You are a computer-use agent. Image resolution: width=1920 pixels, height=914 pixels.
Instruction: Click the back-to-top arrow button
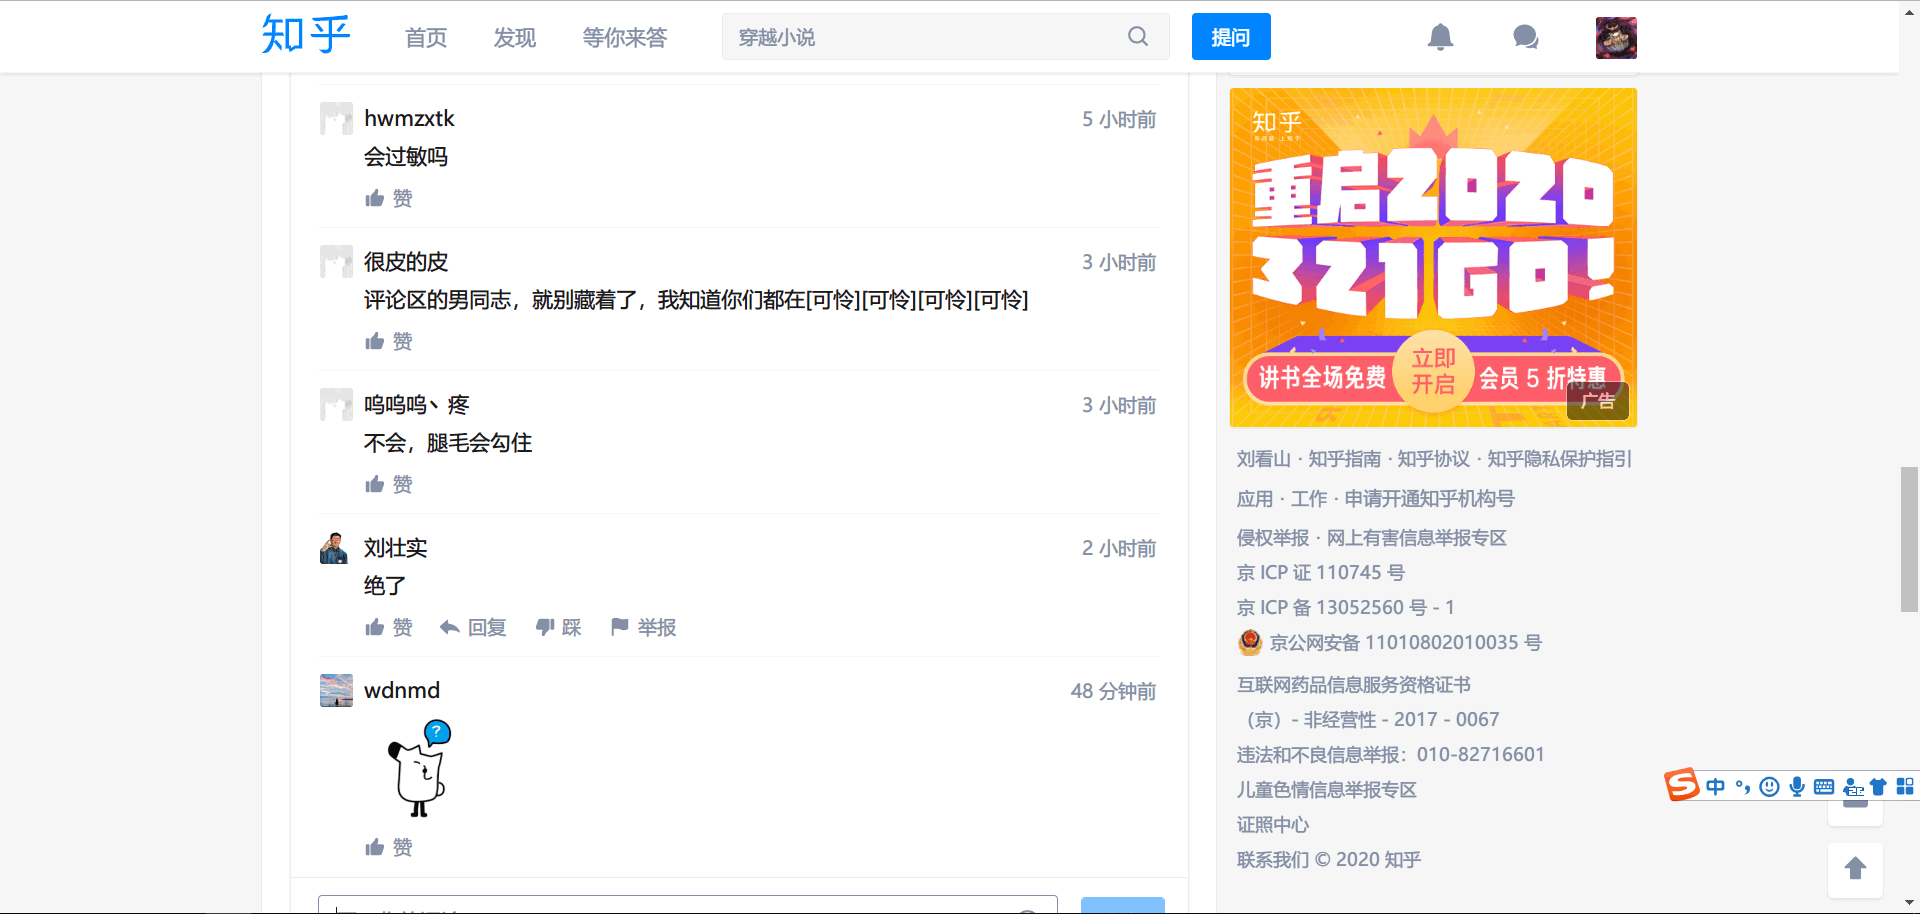[x=1855, y=869]
